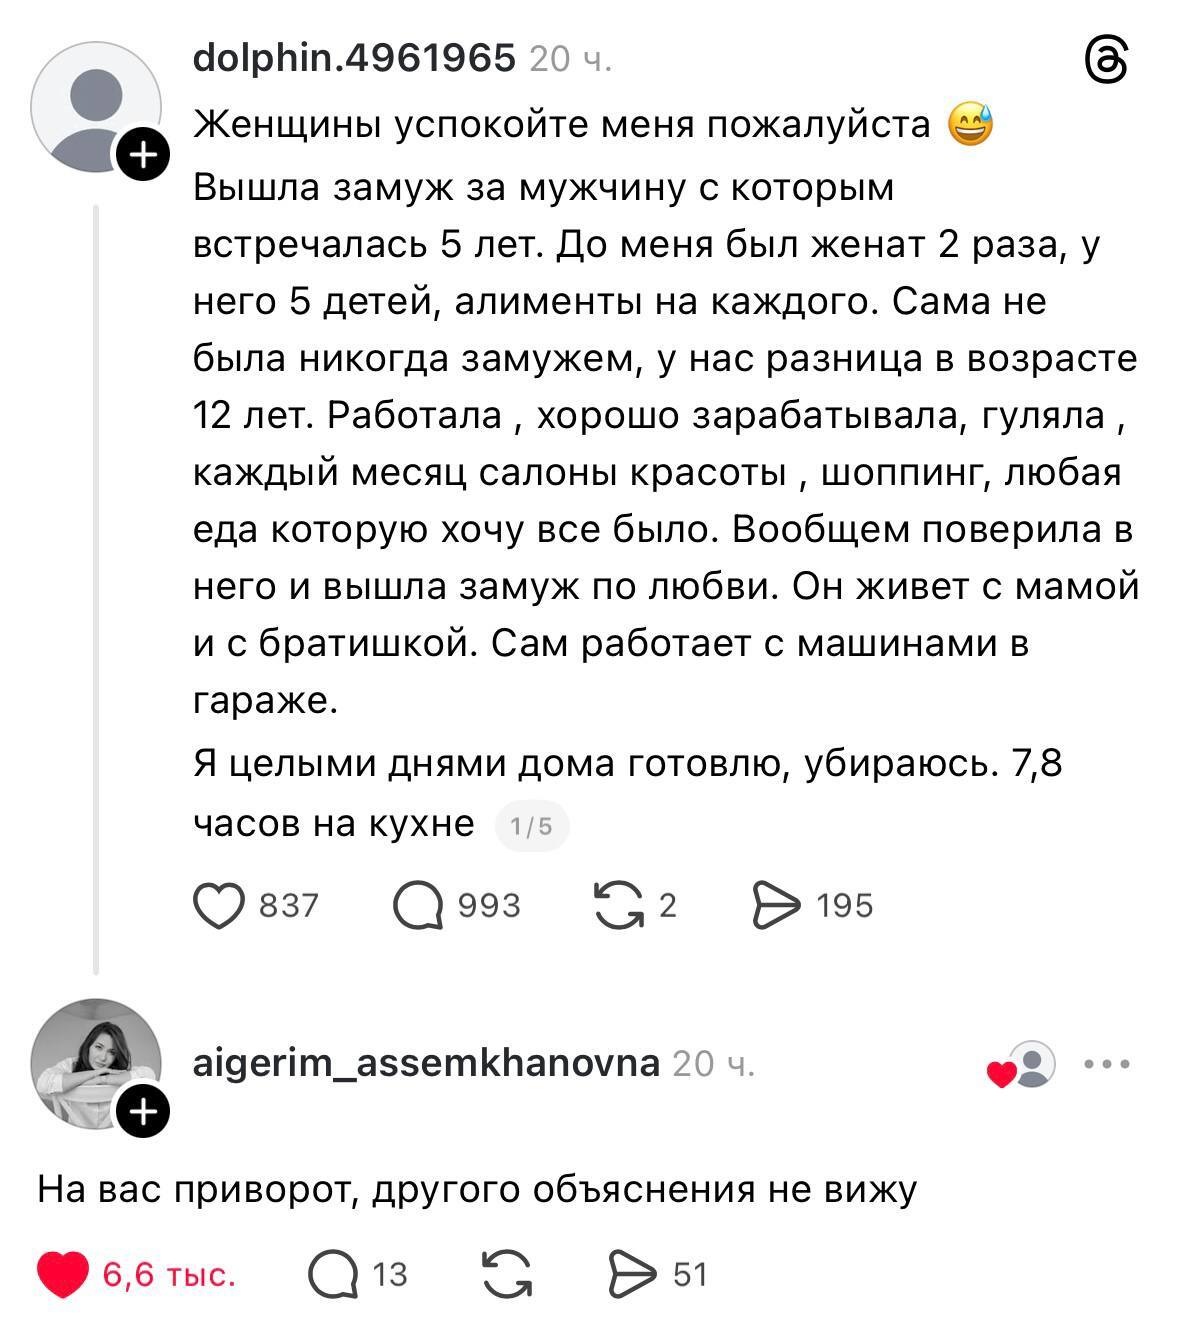This screenshot has width=1179, height=1323.
Task: Open the reply text 'На вас приворот'
Action: [x=477, y=1190]
